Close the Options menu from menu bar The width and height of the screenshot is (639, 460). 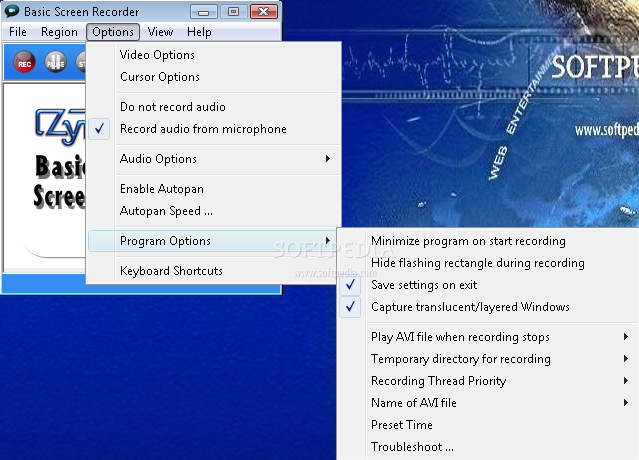click(x=113, y=32)
